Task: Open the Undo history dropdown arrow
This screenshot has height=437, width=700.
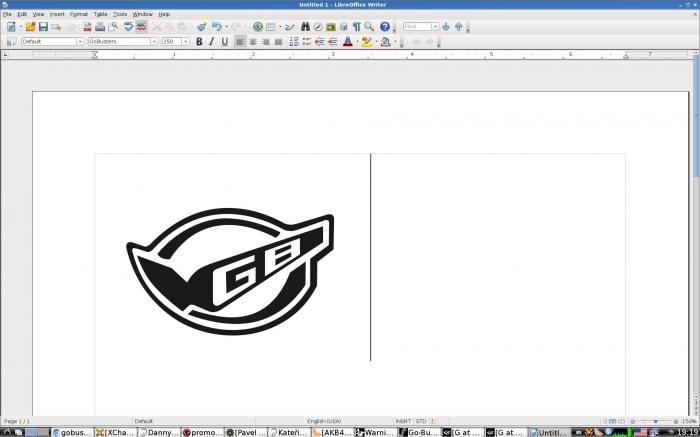Action: 226,27
